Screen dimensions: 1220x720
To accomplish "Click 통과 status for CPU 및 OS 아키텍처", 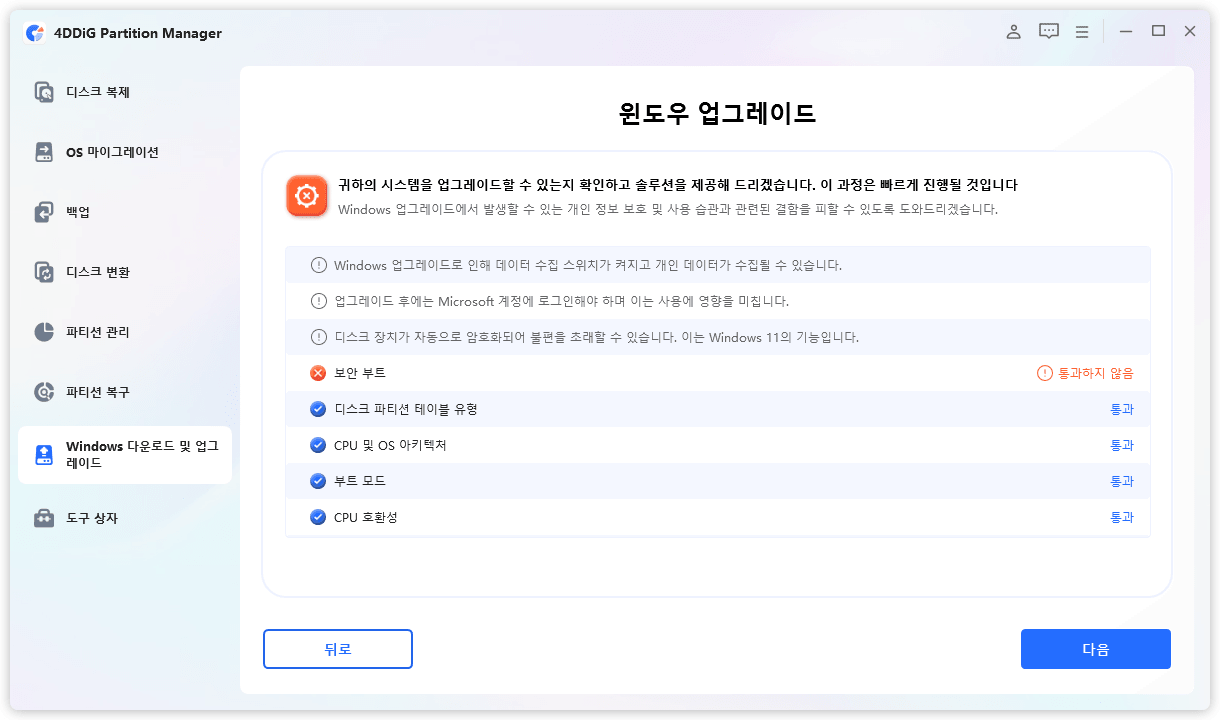I will [1122, 445].
